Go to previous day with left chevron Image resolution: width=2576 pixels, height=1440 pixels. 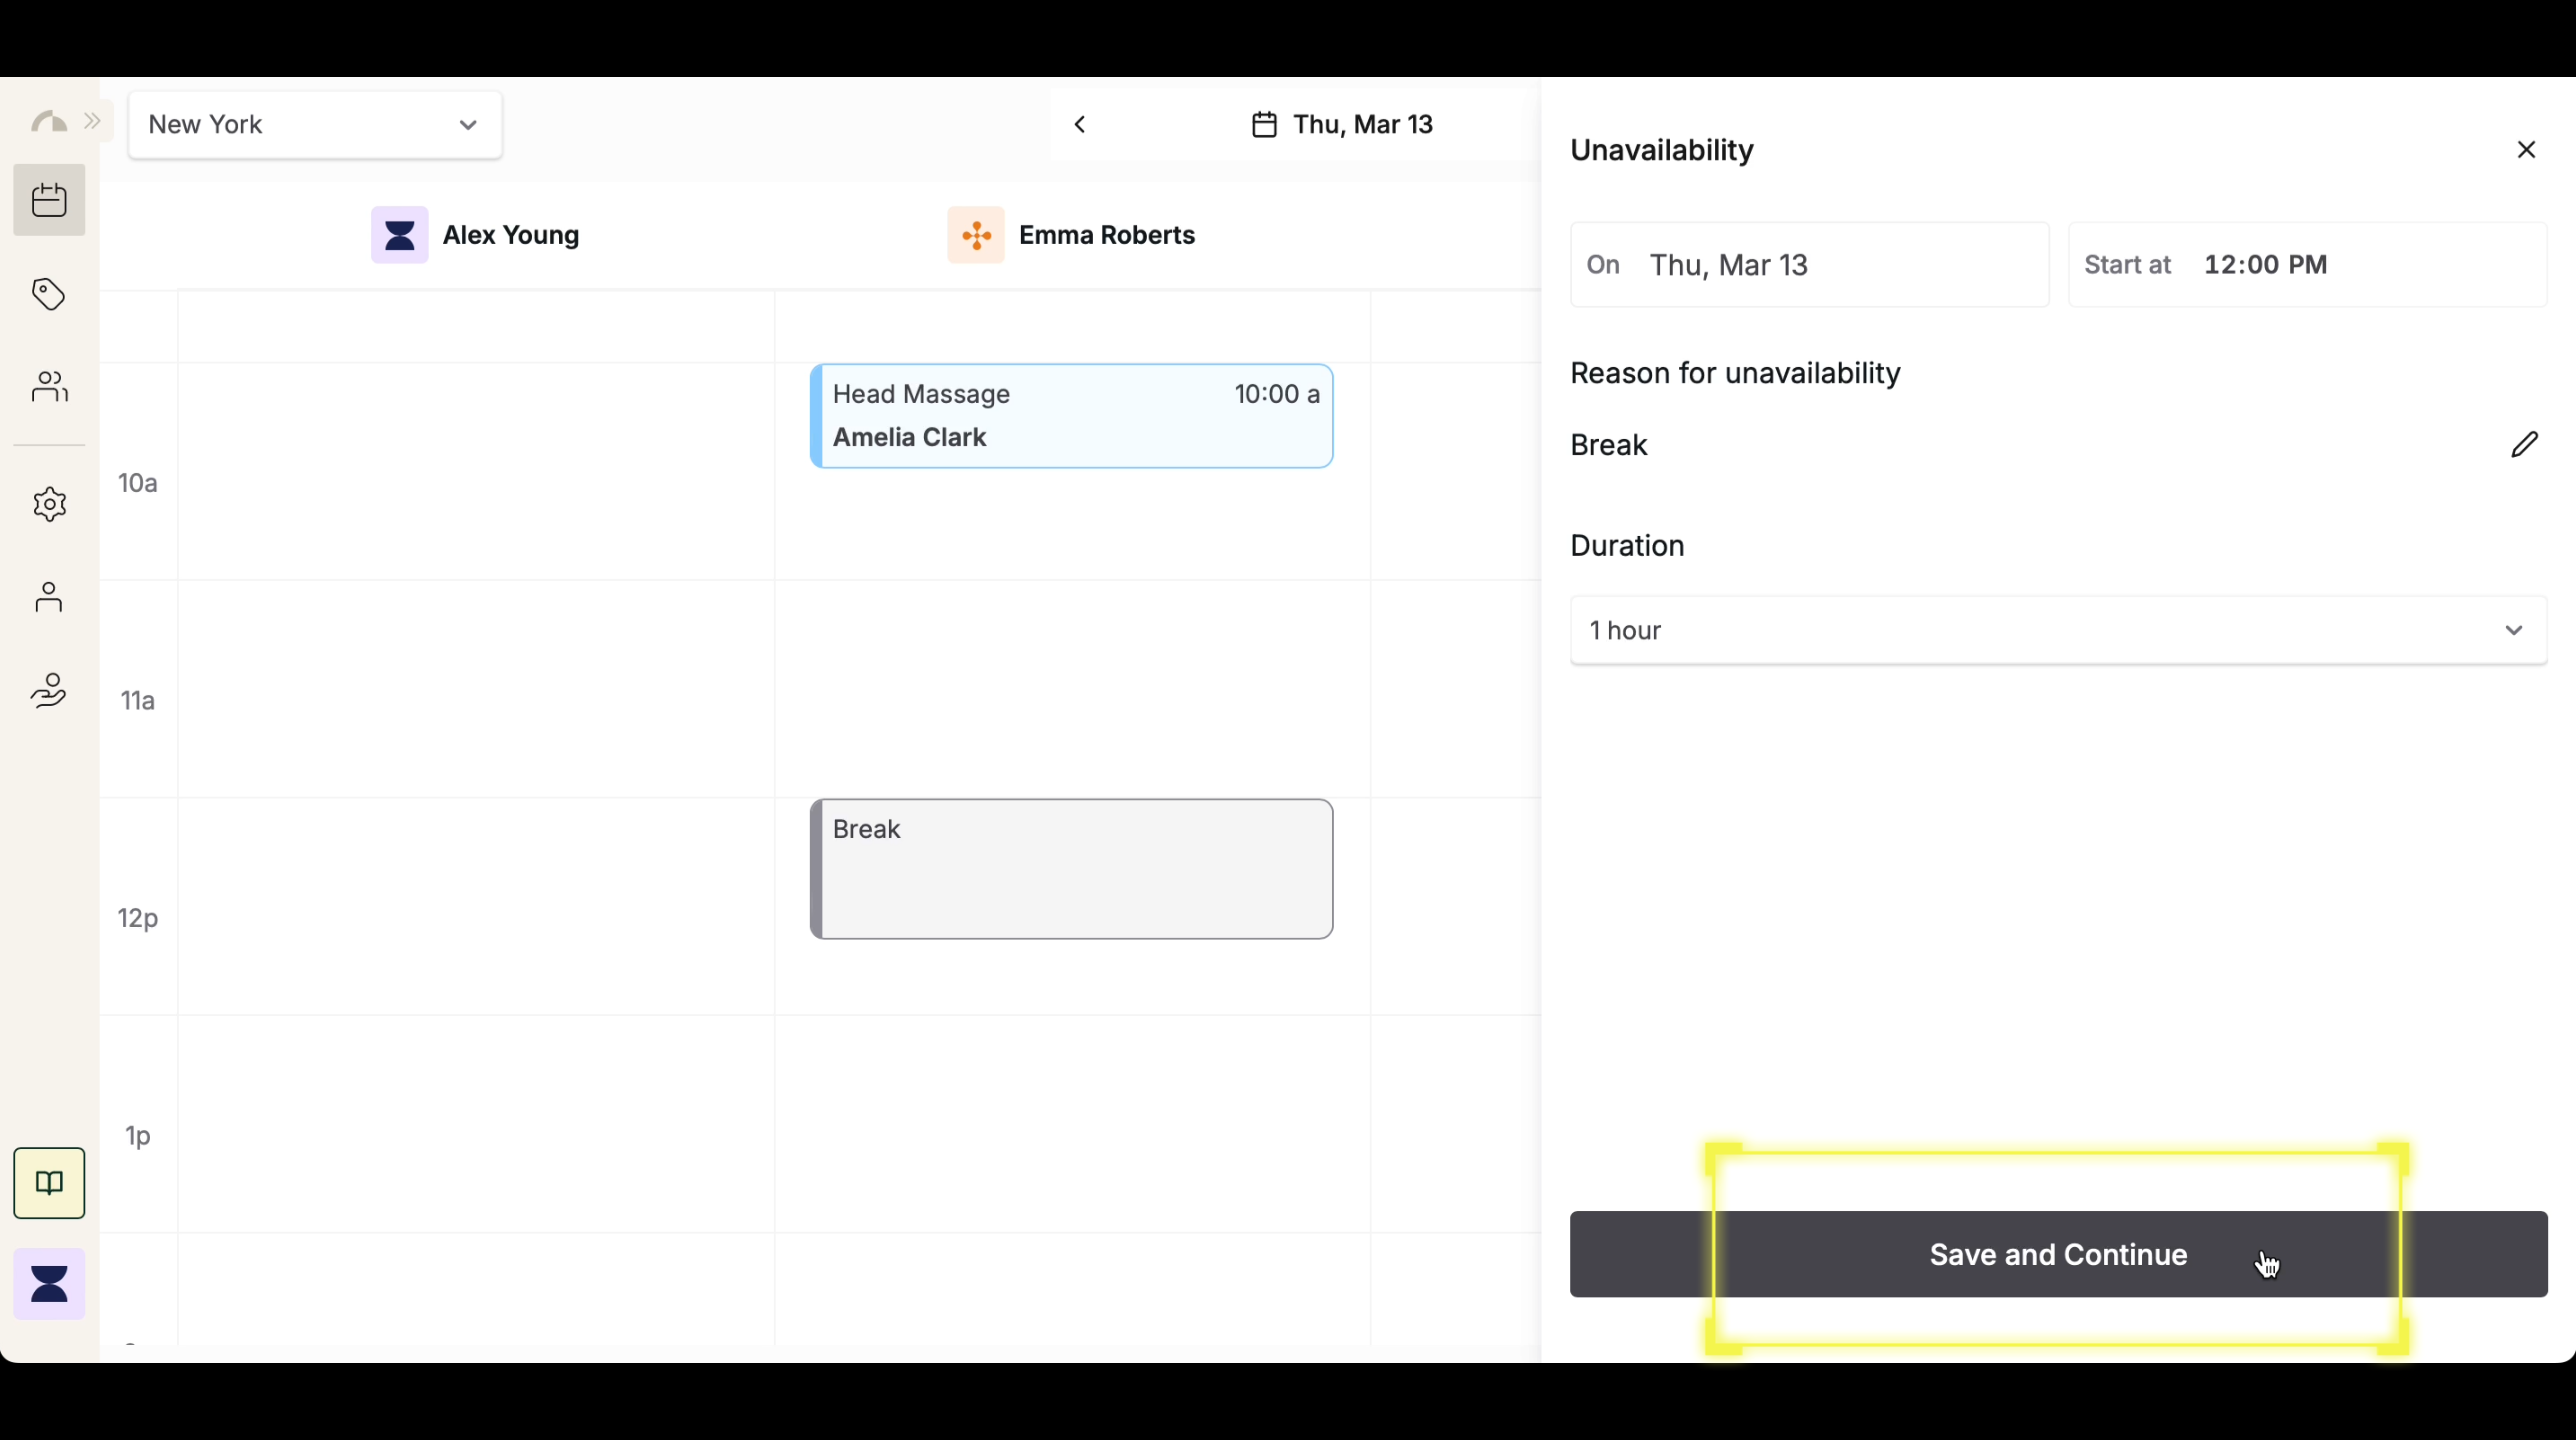click(x=1080, y=125)
